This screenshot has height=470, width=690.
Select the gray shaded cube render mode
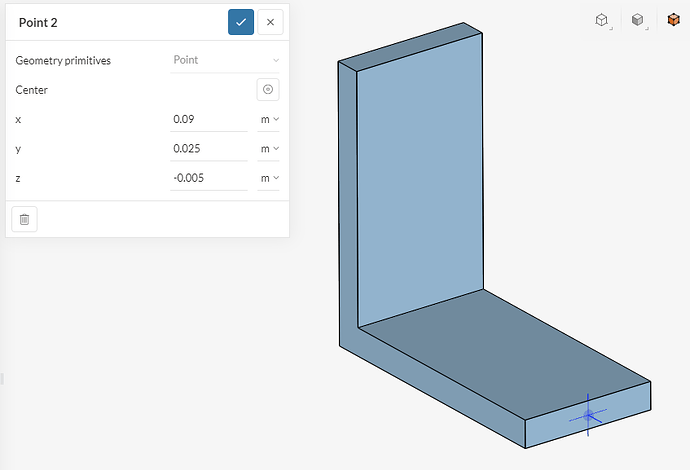(x=638, y=20)
